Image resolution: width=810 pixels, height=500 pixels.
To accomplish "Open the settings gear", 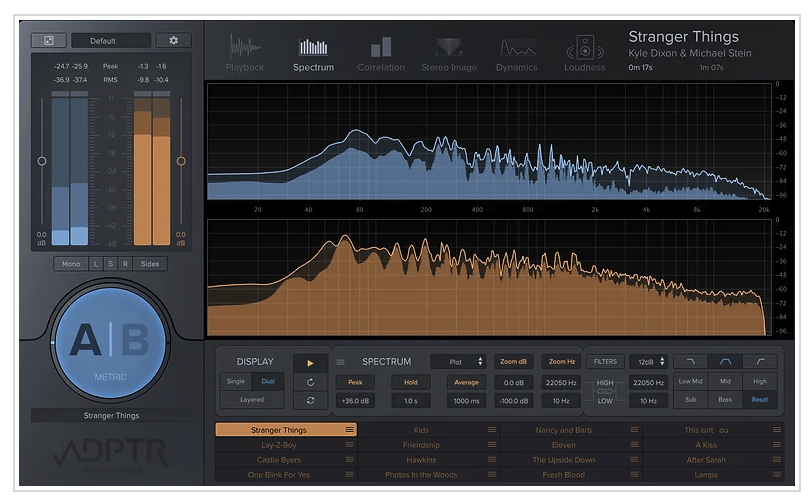I will pos(174,40).
